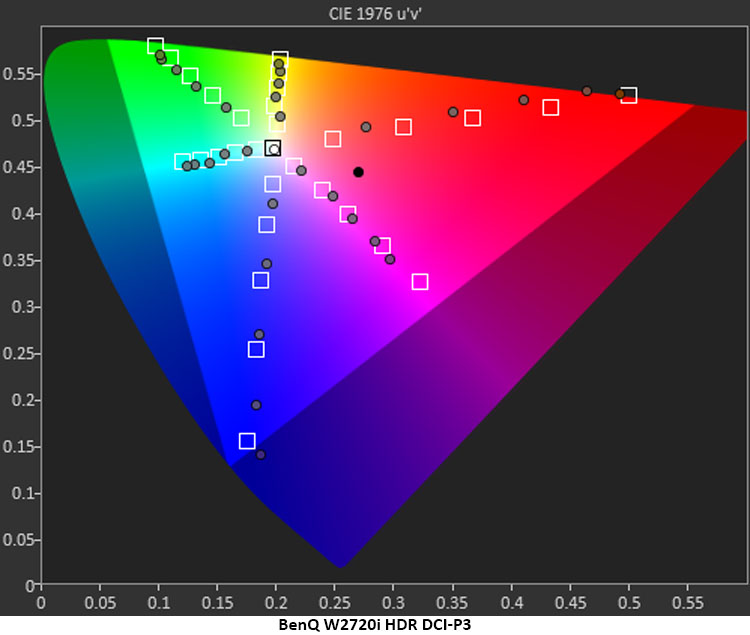Click the y-axis label 0.2
The height and width of the screenshot is (635, 750).
[x=22, y=400]
